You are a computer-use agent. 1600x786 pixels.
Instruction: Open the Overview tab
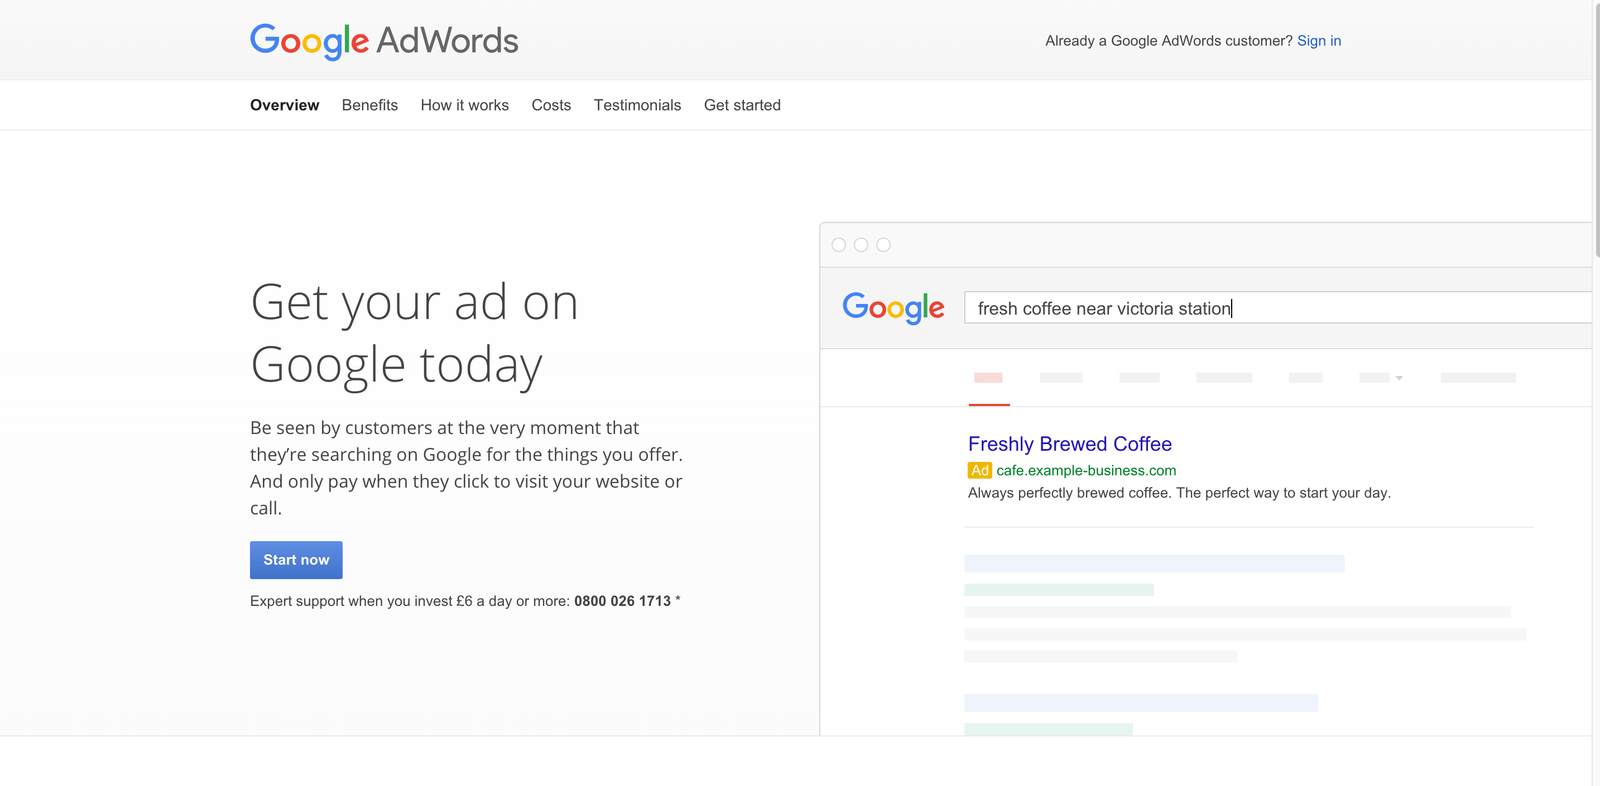click(x=285, y=105)
